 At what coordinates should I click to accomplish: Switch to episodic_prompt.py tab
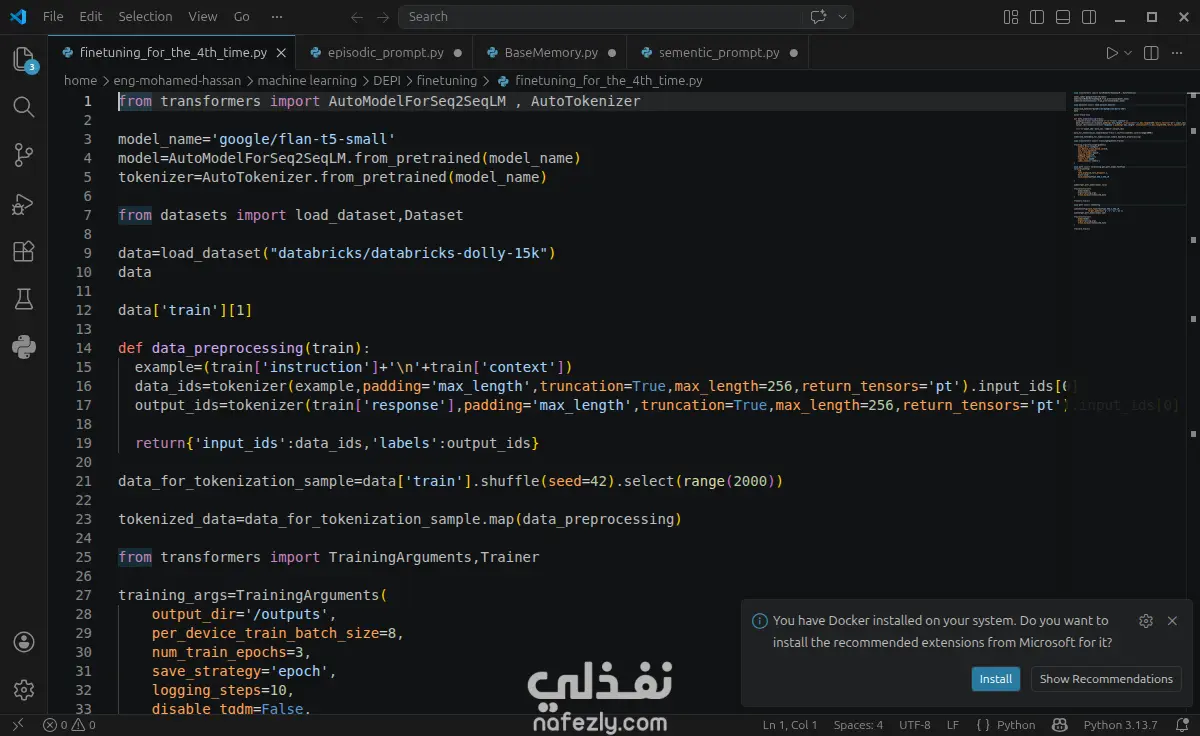[x=385, y=53]
